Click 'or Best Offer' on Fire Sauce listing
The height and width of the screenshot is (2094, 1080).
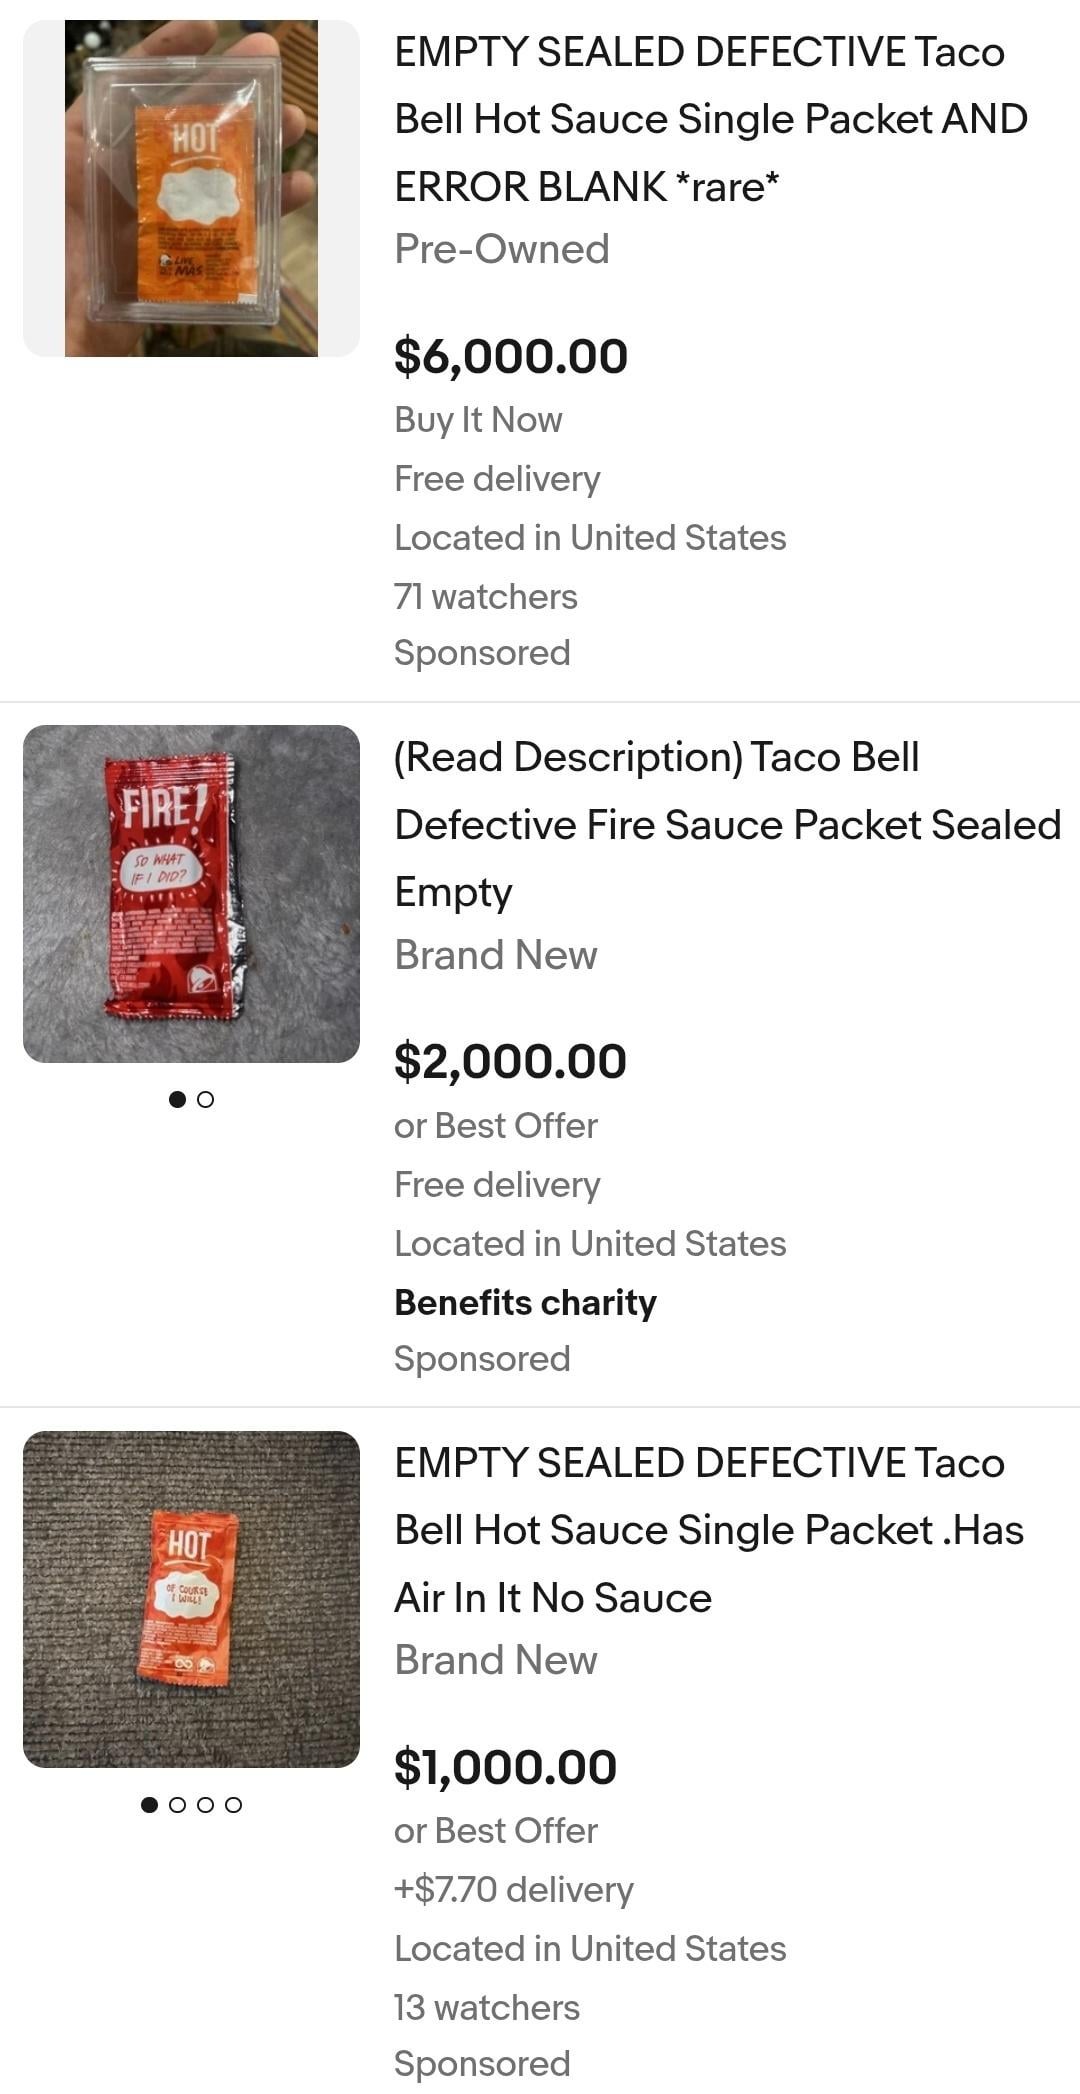click(x=495, y=1126)
